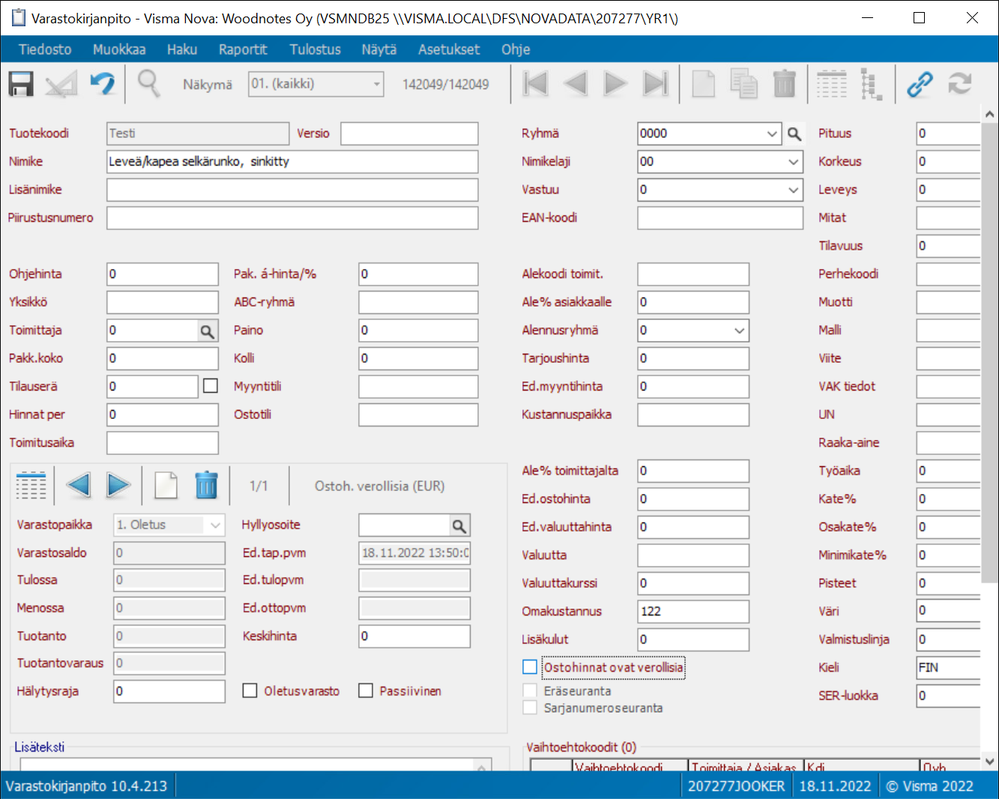Jump to the first record

(x=535, y=84)
